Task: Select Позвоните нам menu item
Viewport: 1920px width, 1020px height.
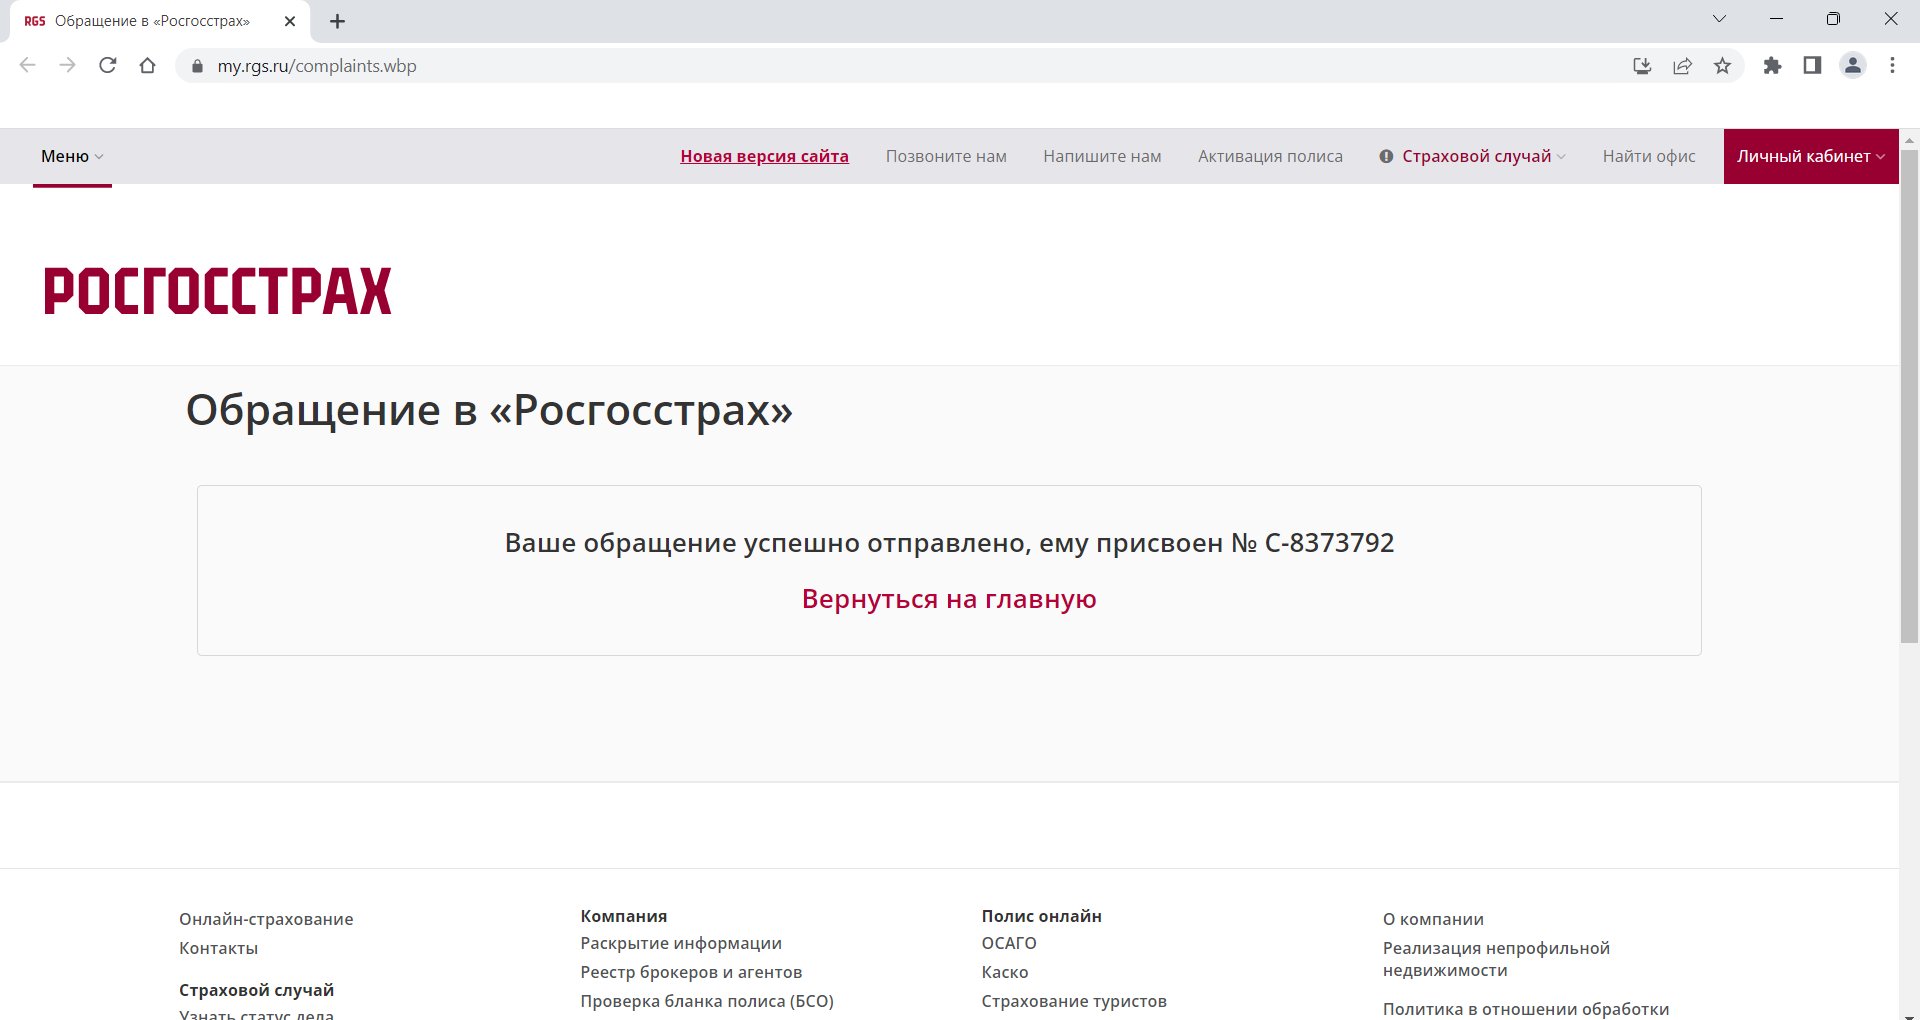Action: pos(946,156)
